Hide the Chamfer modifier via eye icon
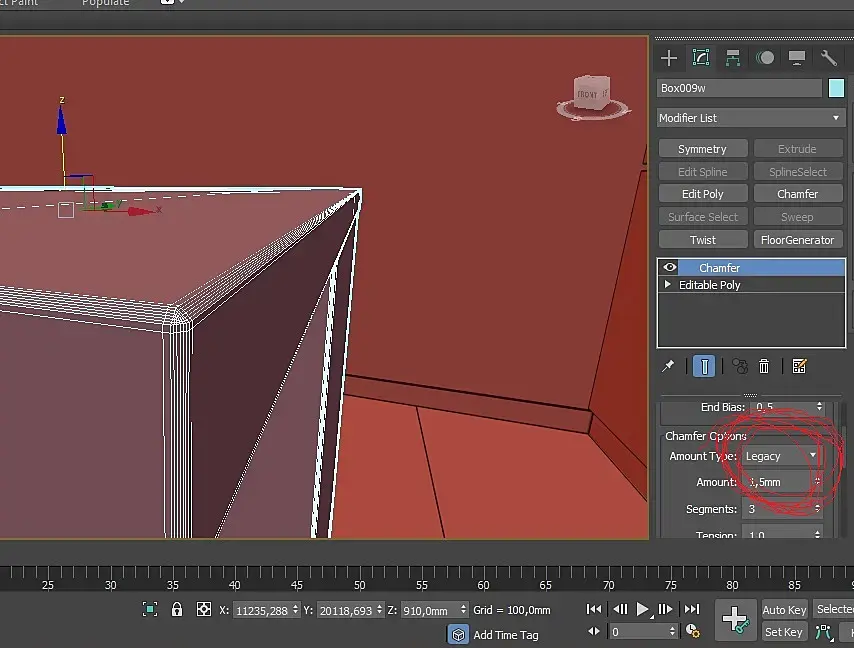The height and width of the screenshot is (648, 854). [670, 268]
